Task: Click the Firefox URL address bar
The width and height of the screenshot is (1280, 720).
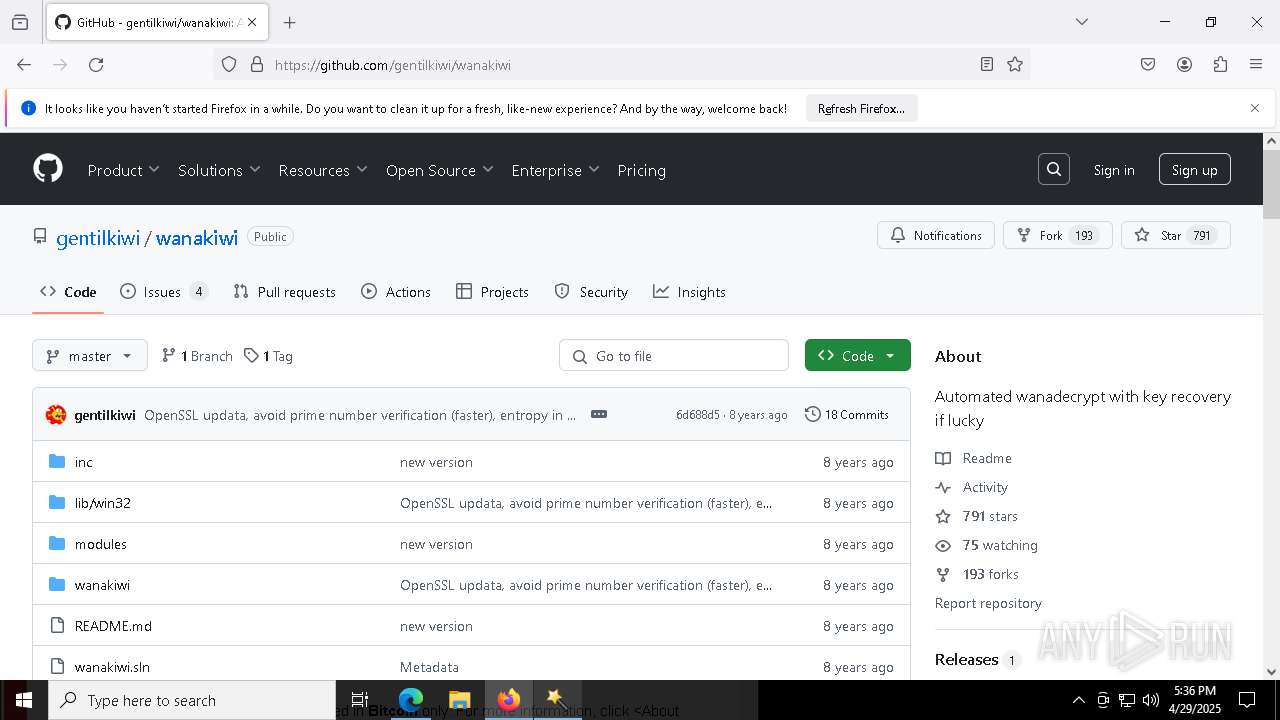Action: 620,65
